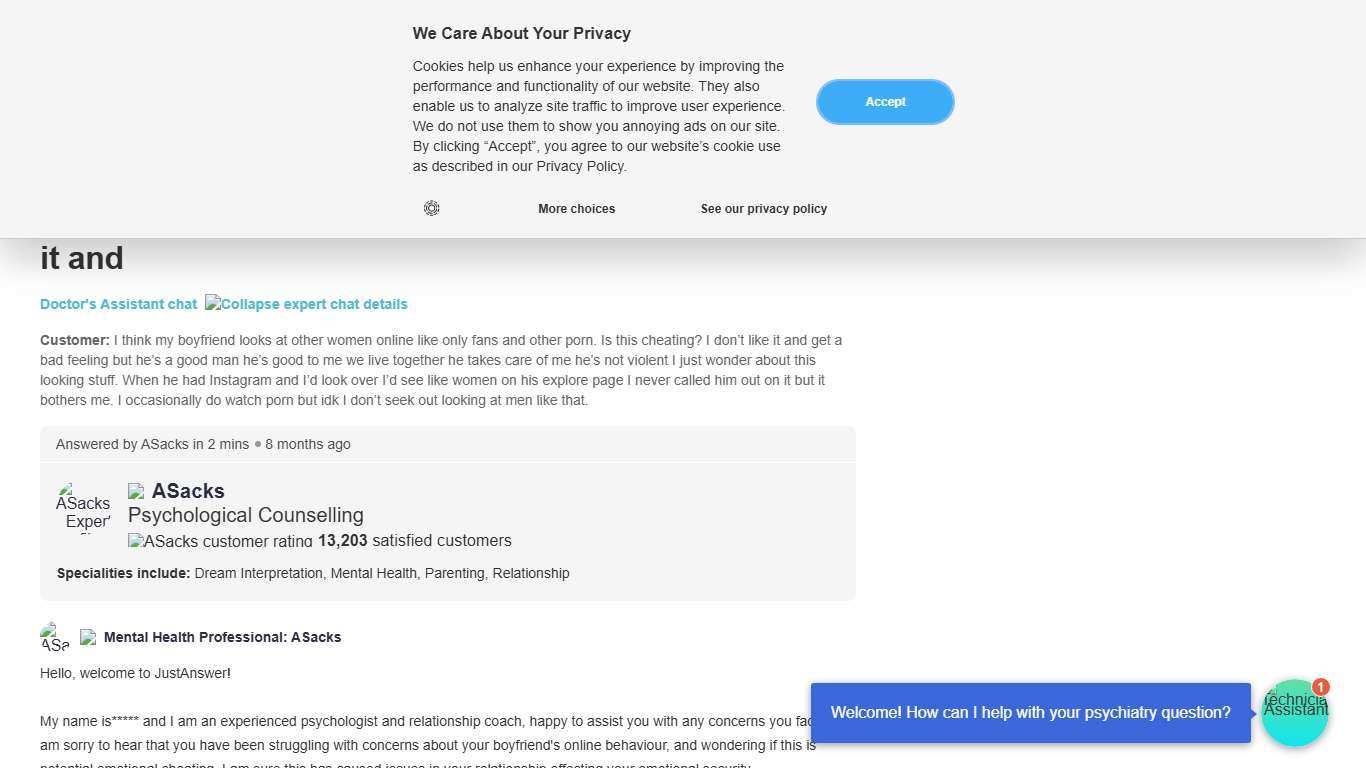Accept the cookie privacy notice
This screenshot has height=768, width=1366.
[885, 102]
